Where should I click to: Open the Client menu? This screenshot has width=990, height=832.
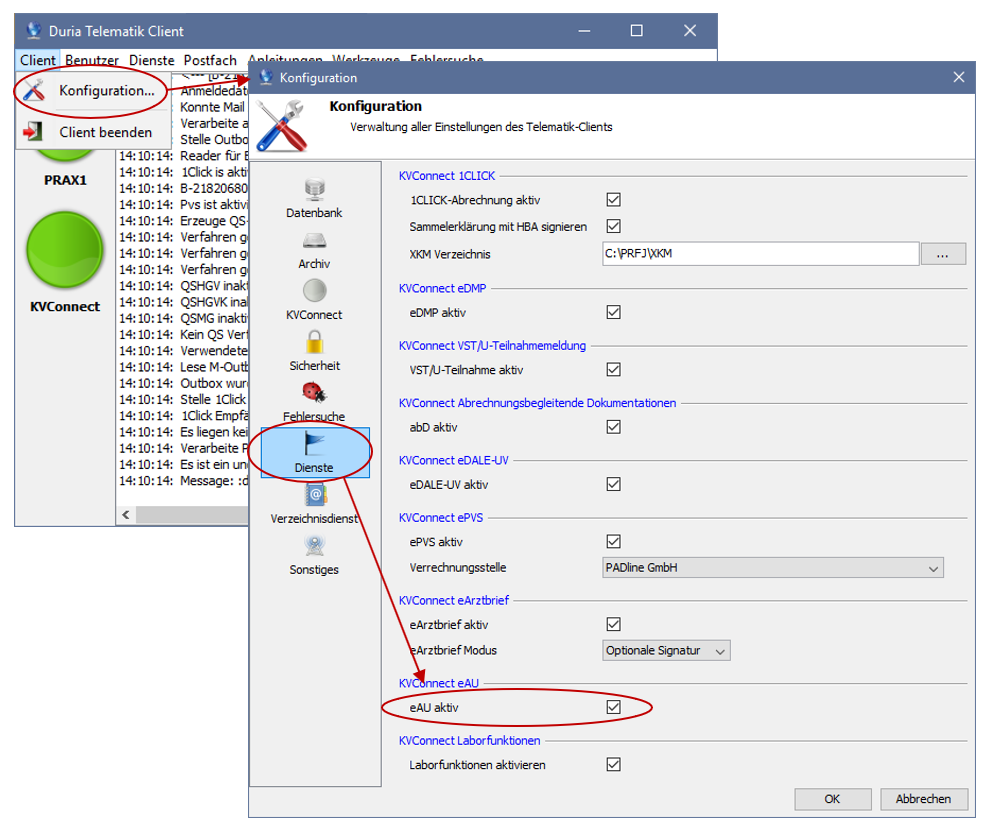pyautogui.click(x=37, y=60)
